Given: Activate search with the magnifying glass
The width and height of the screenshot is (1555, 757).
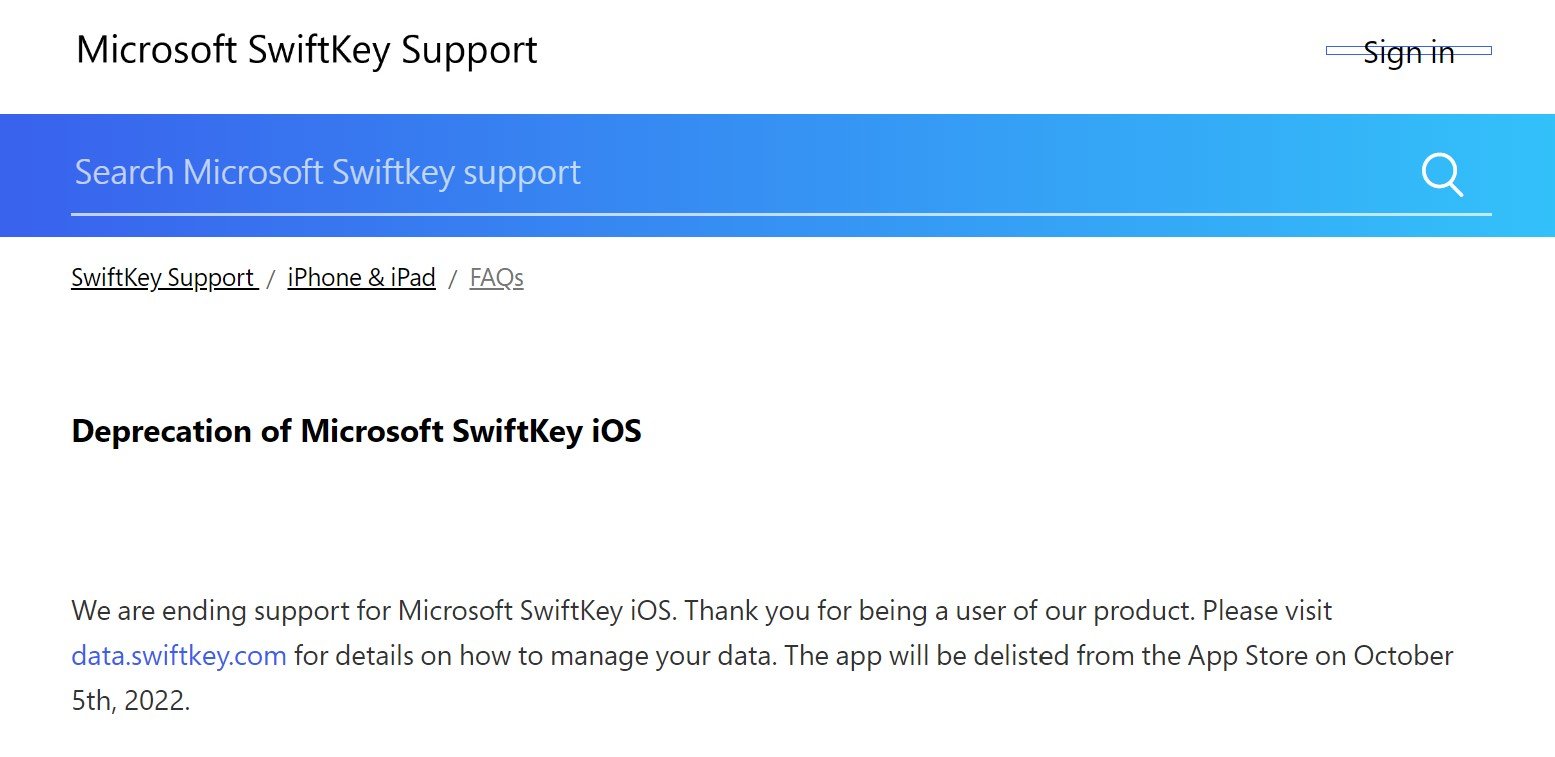Looking at the screenshot, I should point(1442,176).
